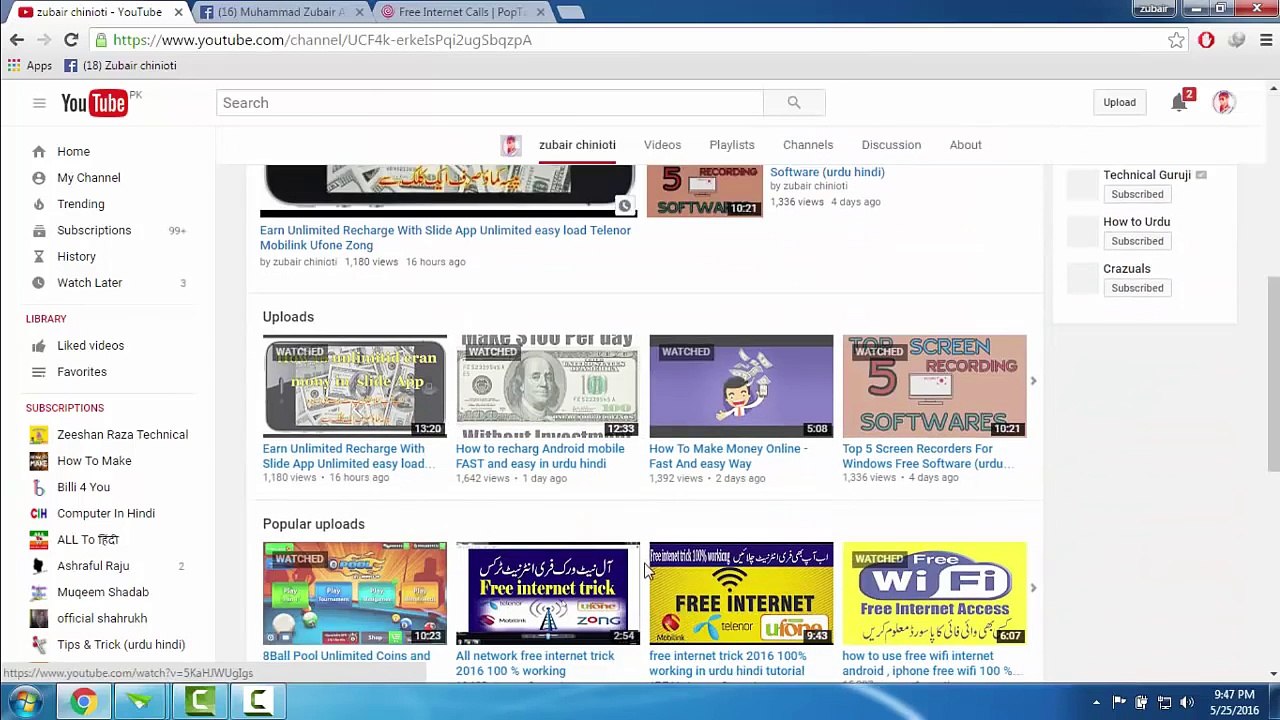Open Top 5 Screen Recording Softwares thumbnail
The height and width of the screenshot is (720, 1280).
tap(934, 386)
